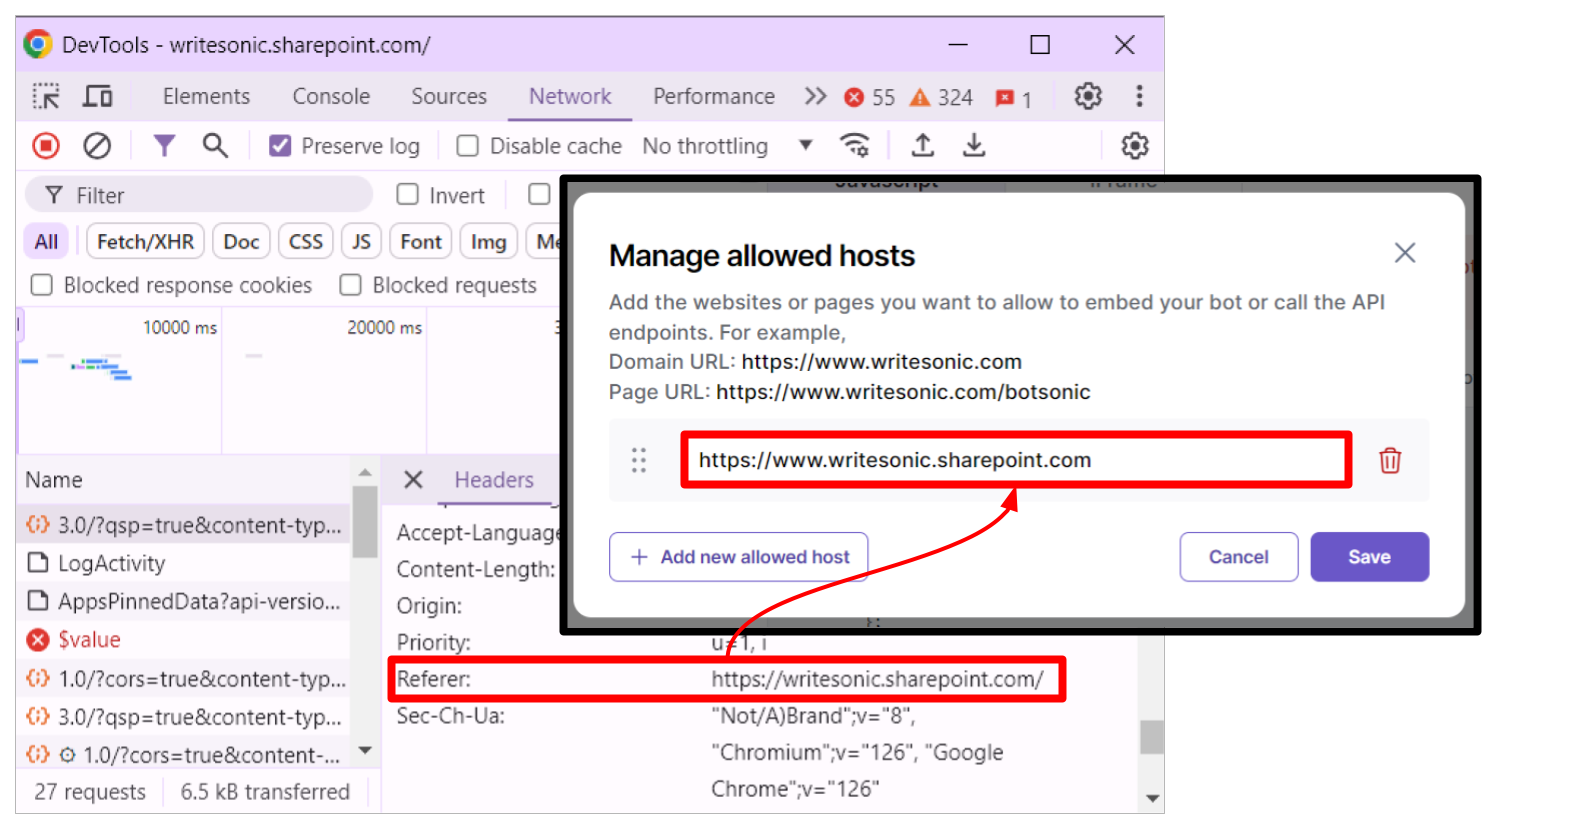Check the Invert filter checkbox

(x=407, y=194)
